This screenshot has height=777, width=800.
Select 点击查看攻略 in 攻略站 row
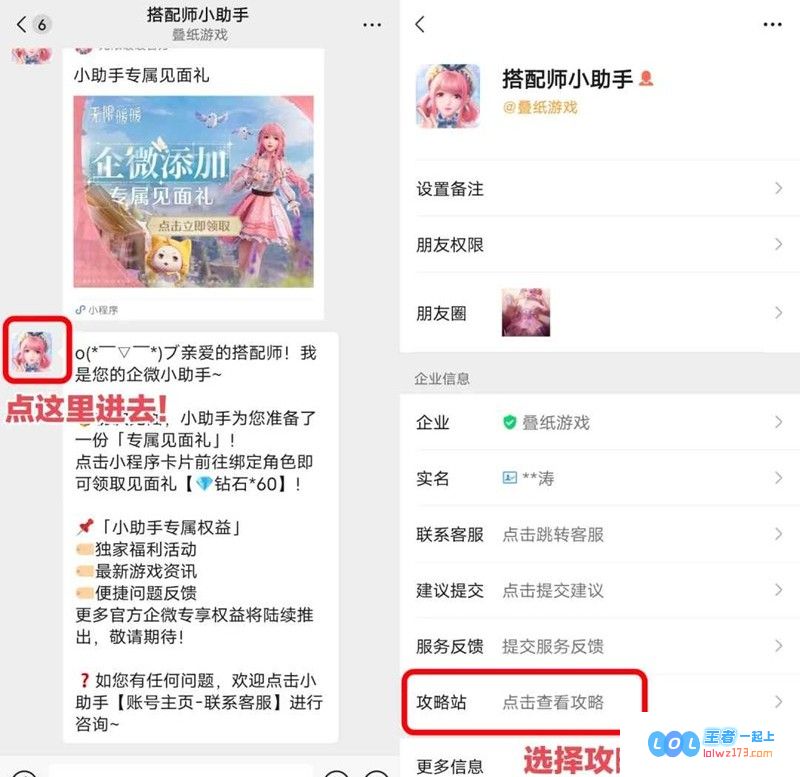(x=553, y=702)
